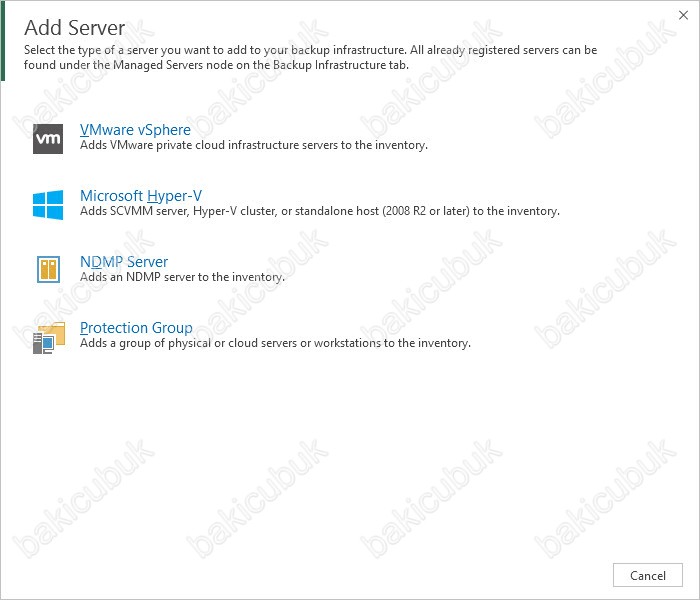Click the NDMP Server icon
Viewport: 700px width, 600px height.
[48, 270]
